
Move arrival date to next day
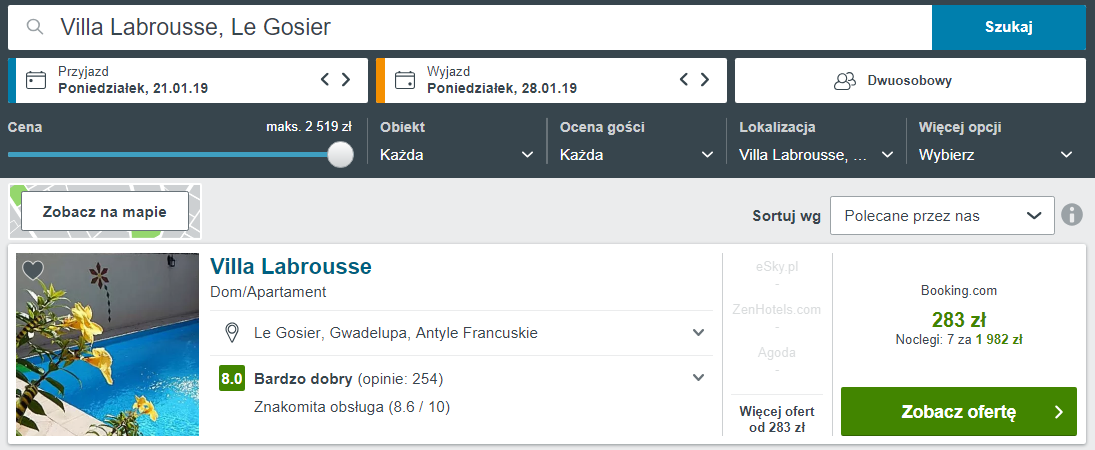pos(346,80)
